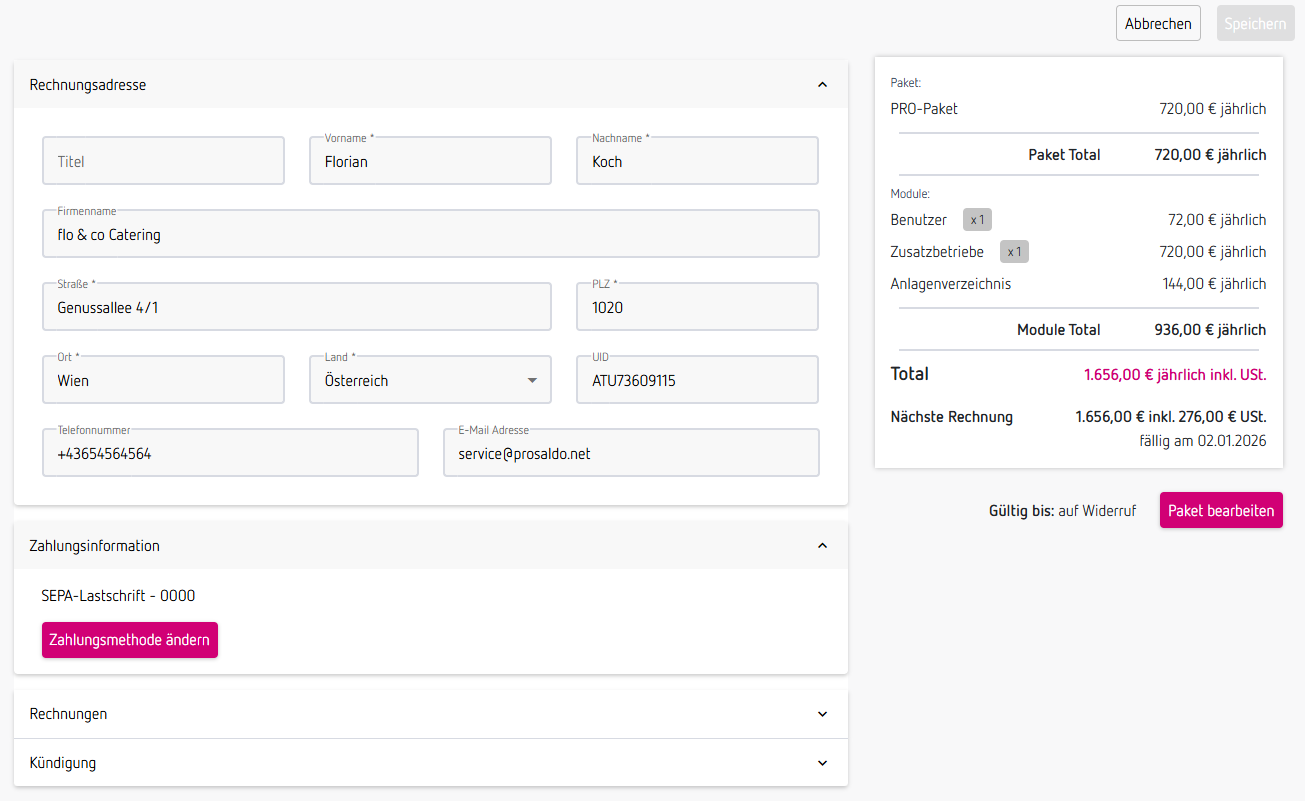Edit the UID field ATU73609115
The image size is (1305, 801).
pos(697,381)
